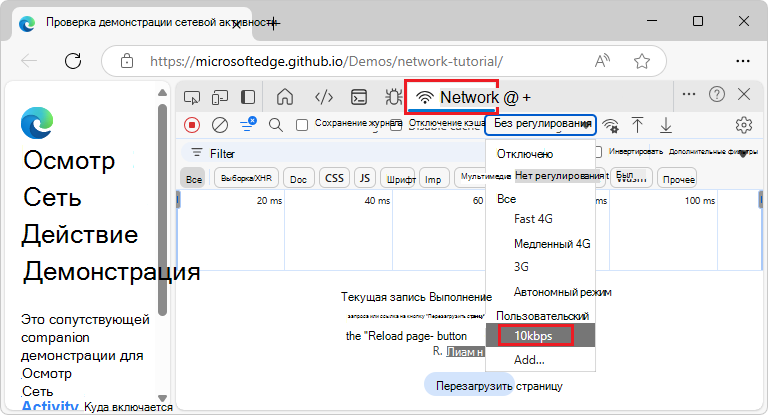Viewport: 768px width, 415px height.
Task: Open network conditions wifi-gear icon
Action: [610, 125]
